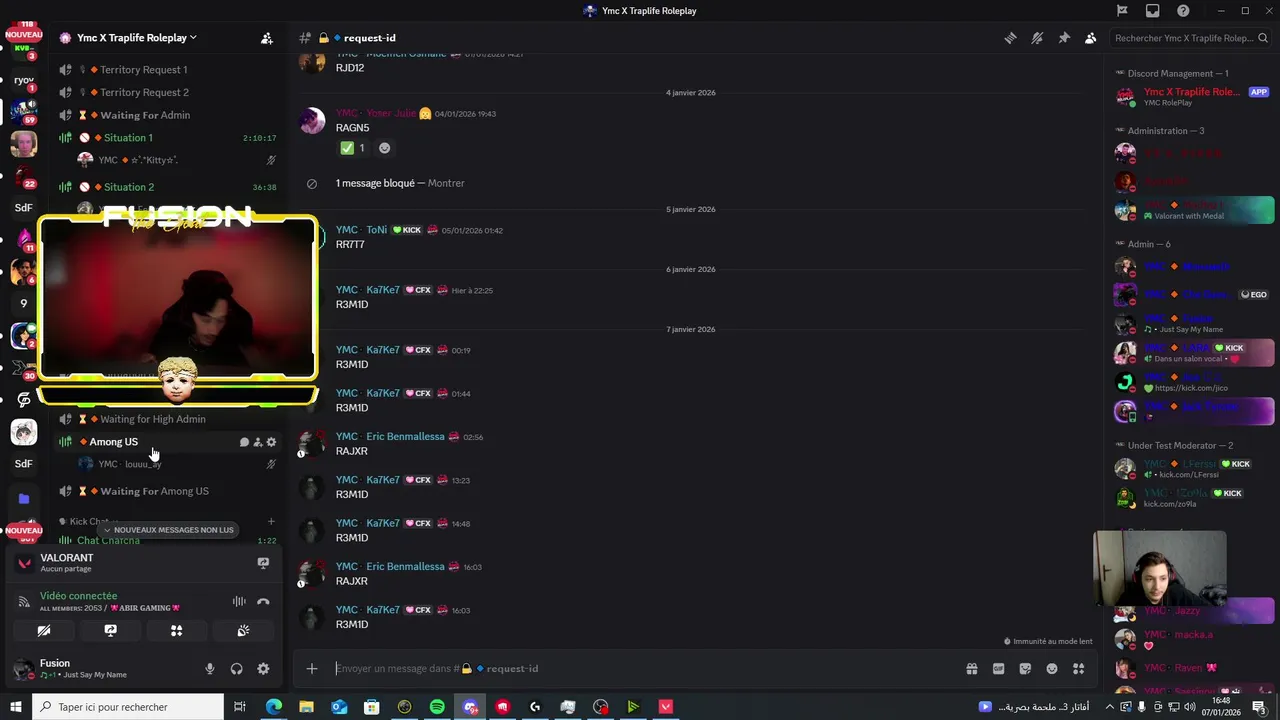The height and width of the screenshot is (720, 1280).
Task: Toggle the camera off button
Action: 44,631
